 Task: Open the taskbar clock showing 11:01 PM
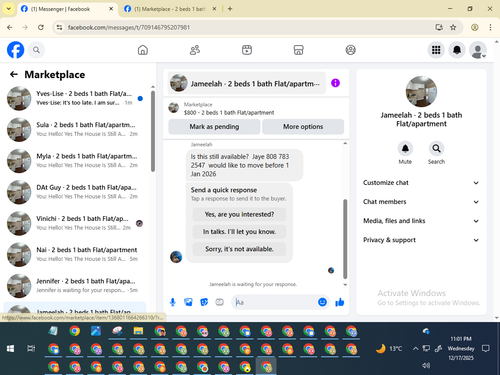(x=461, y=348)
